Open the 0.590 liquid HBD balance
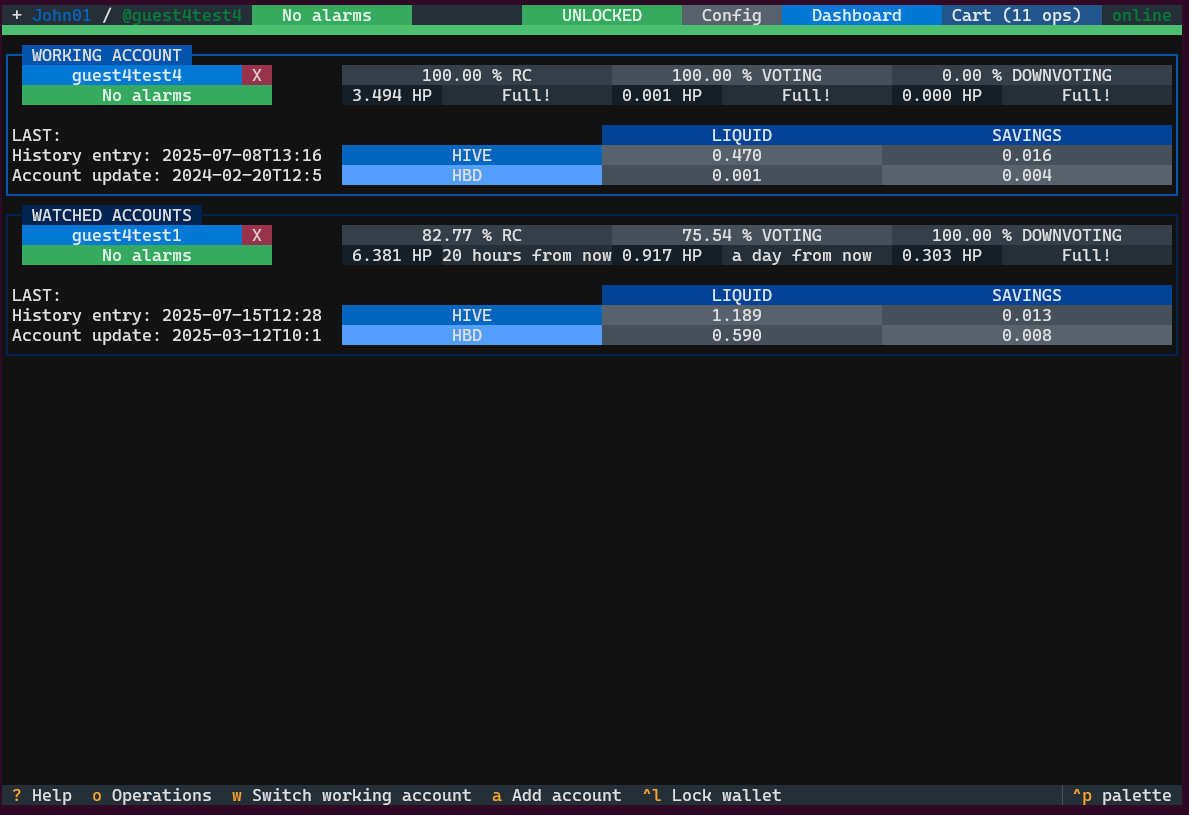The image size is (1189, 815). [x=742, y=335]
